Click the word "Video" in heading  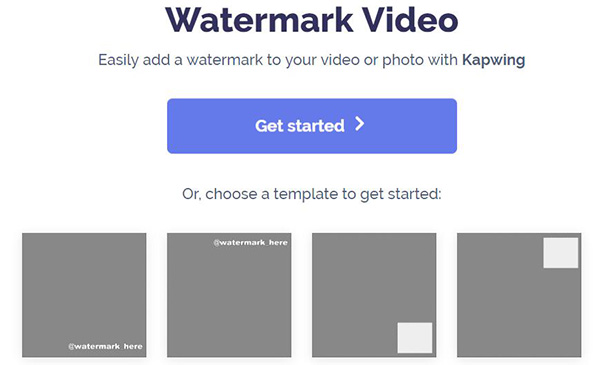coord(410,20)
